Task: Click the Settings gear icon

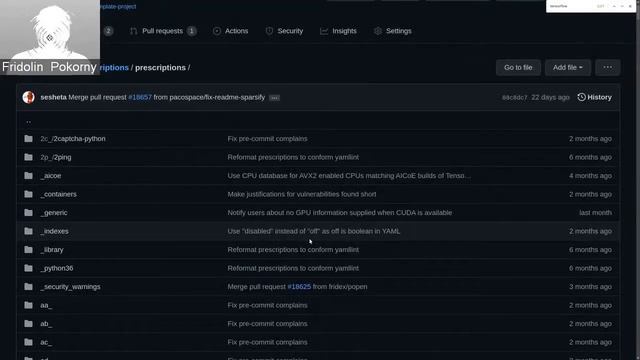Action: click(378, 31)
